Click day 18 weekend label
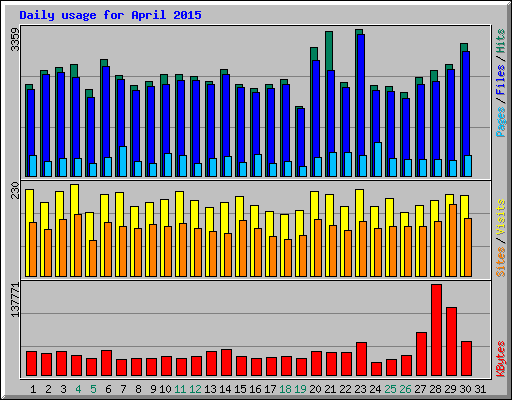This screenshot has height=400, width=512. click(x=285, y=389)
